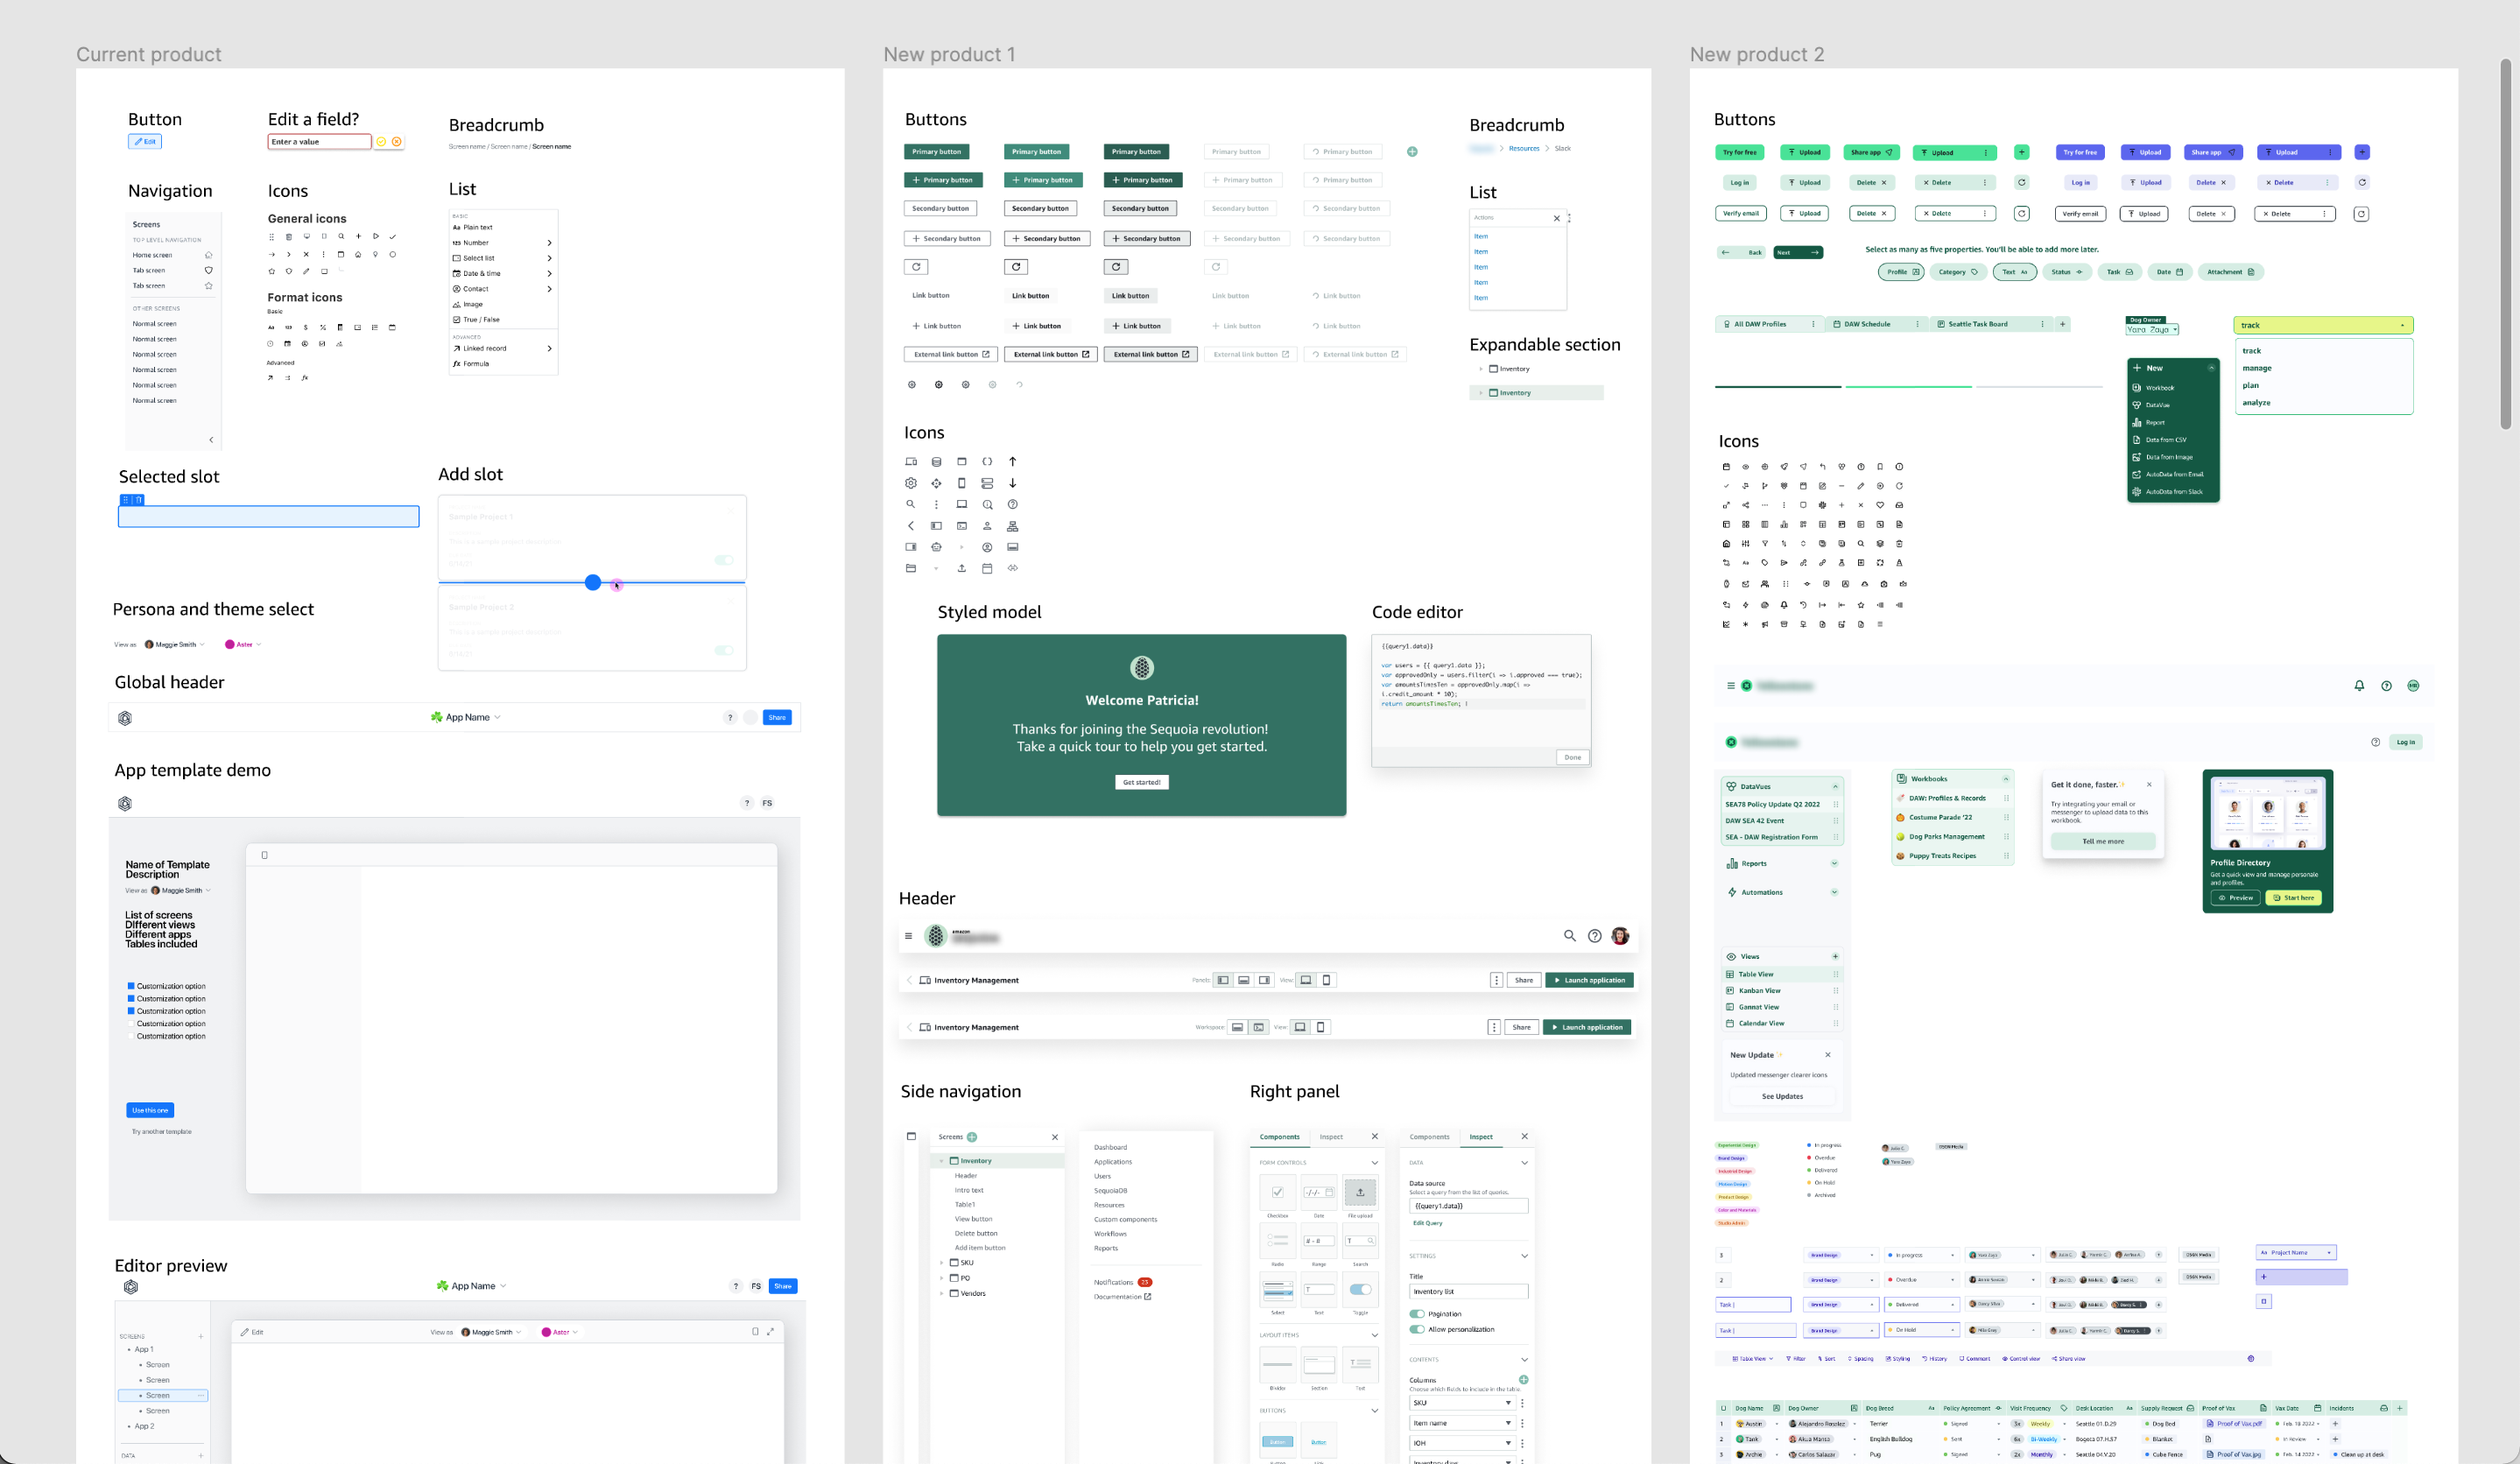Click the Edit Query link
This screenshot has width=2520, height=1464.
pos(1427,1223)
